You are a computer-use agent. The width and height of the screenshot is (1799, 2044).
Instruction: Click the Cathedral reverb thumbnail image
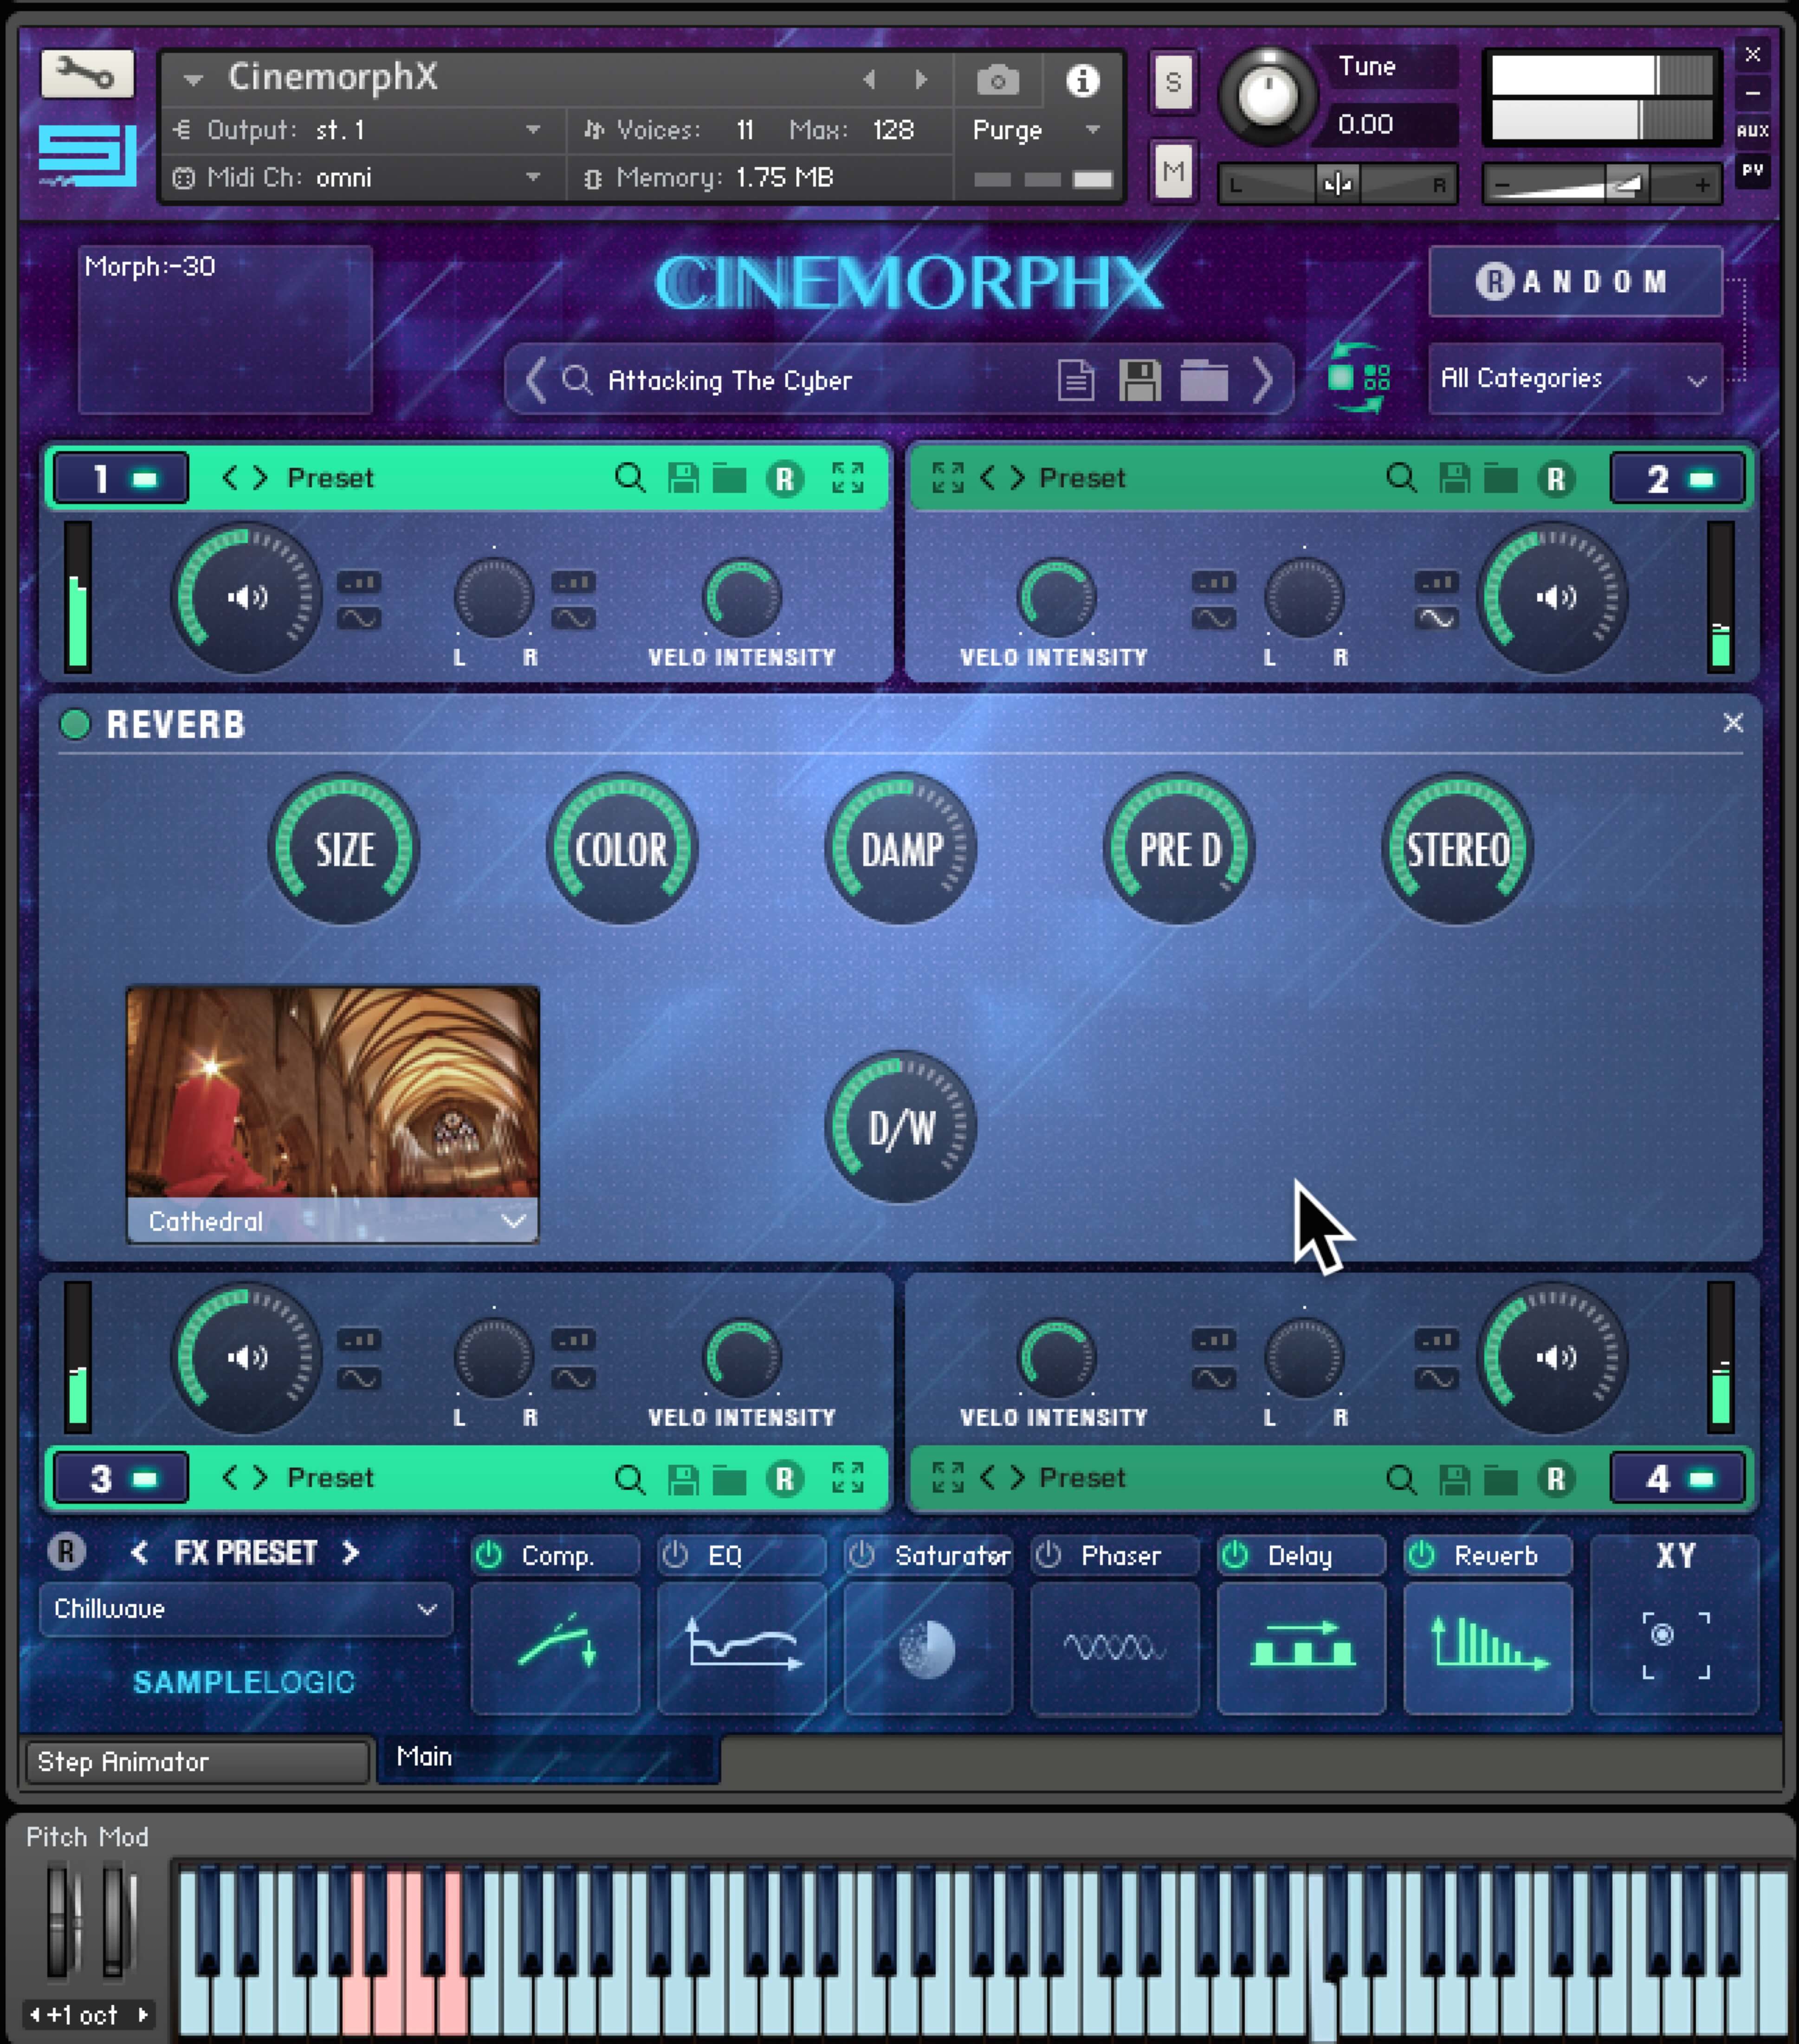click(x=332, y=1092)
